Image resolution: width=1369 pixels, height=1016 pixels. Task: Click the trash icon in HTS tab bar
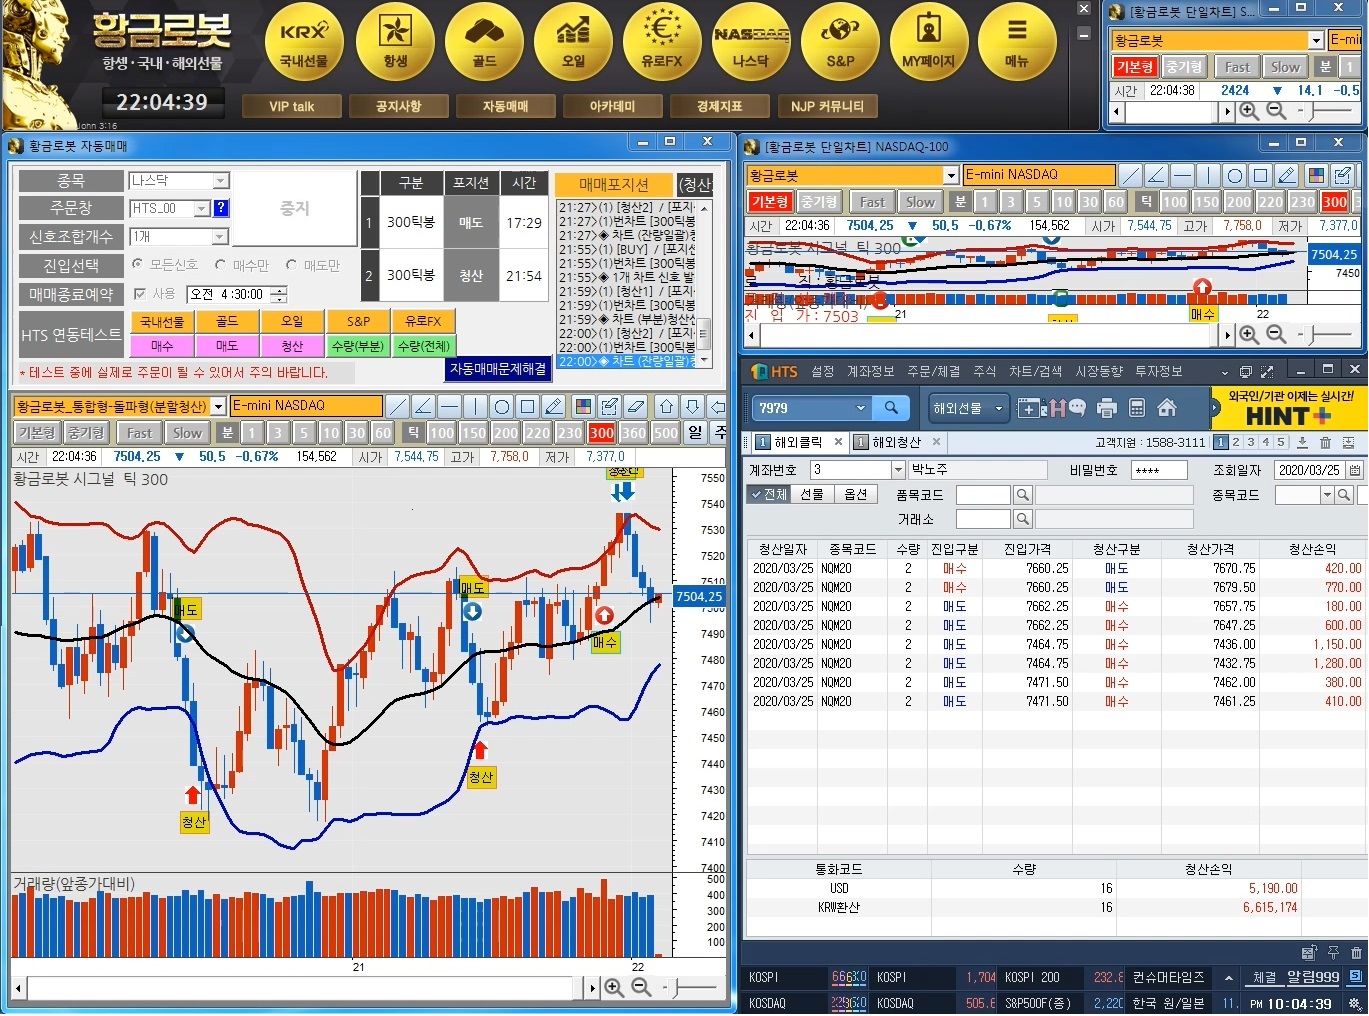click(1325, 442)
